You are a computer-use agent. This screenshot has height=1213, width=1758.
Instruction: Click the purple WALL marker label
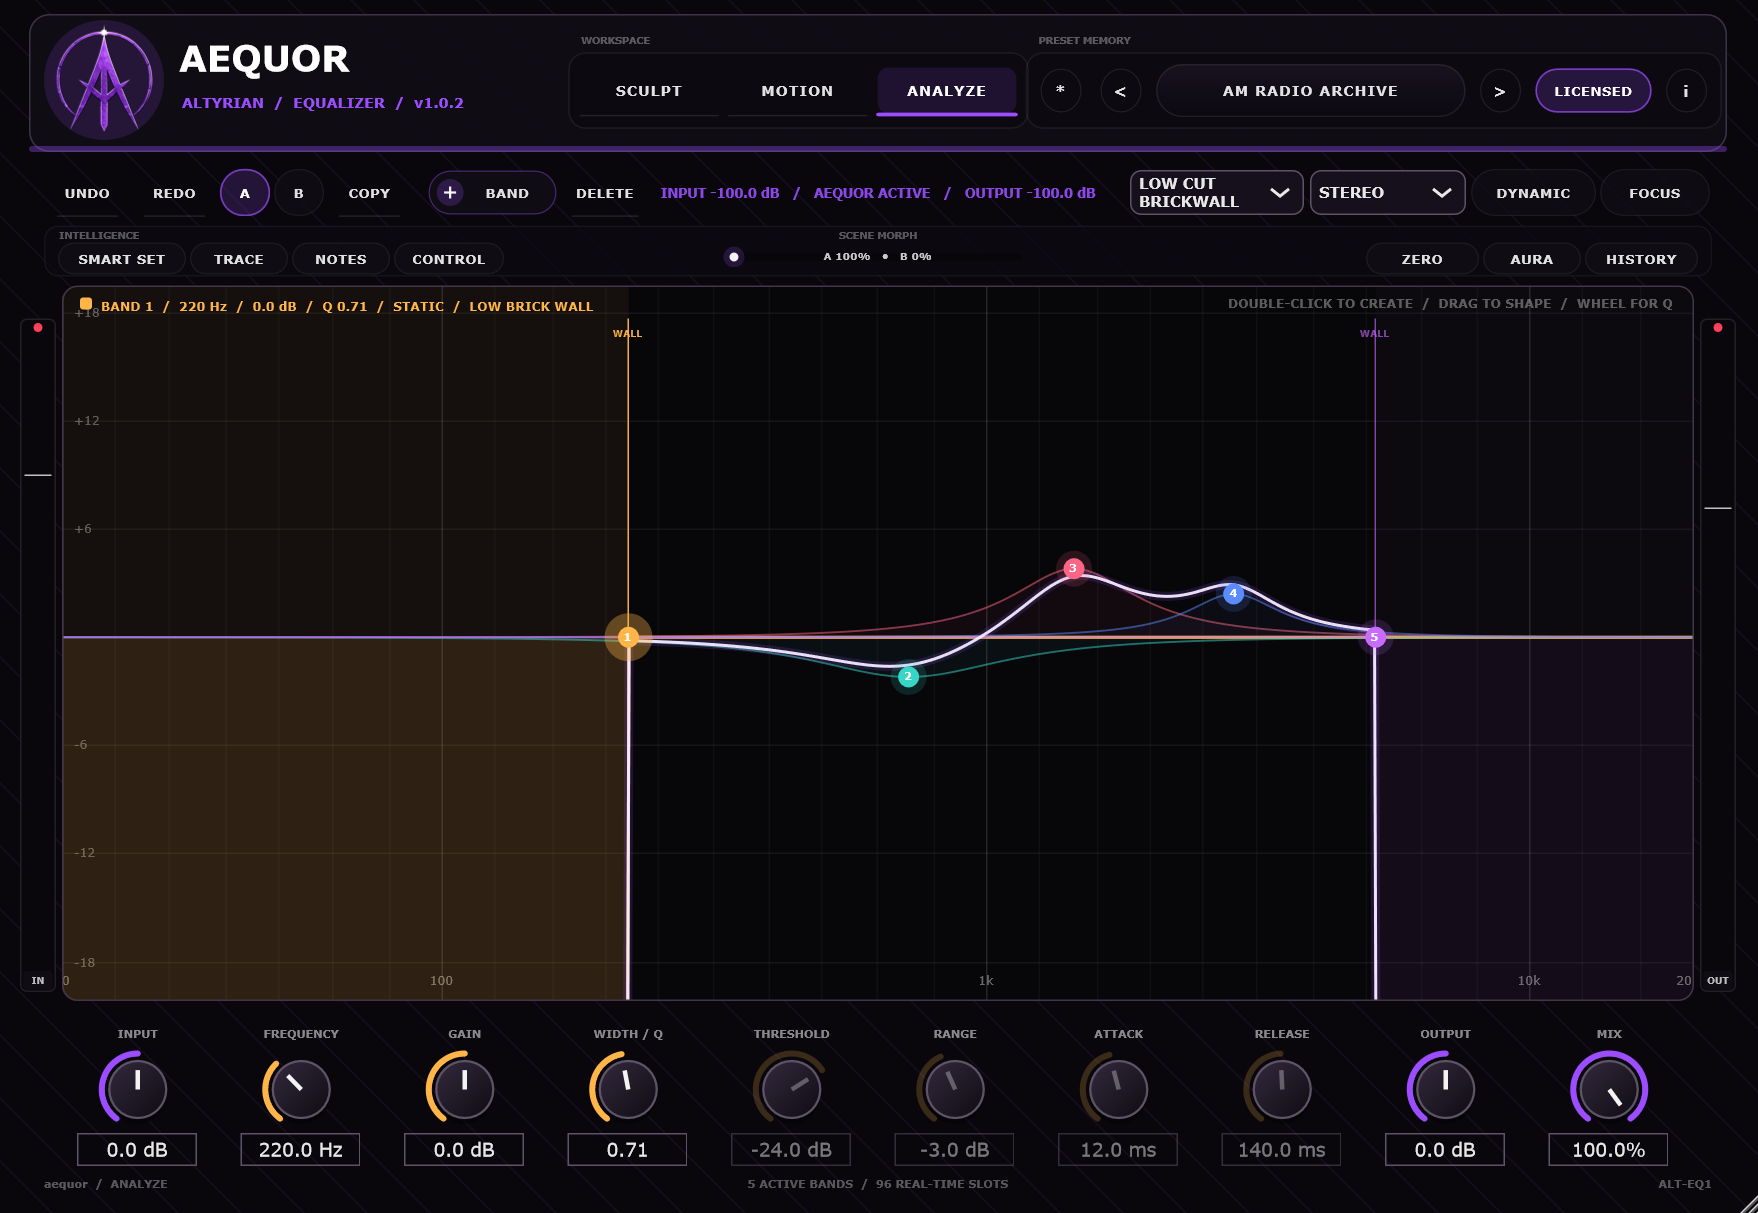pyautogui.click(x=1374, y=334)
